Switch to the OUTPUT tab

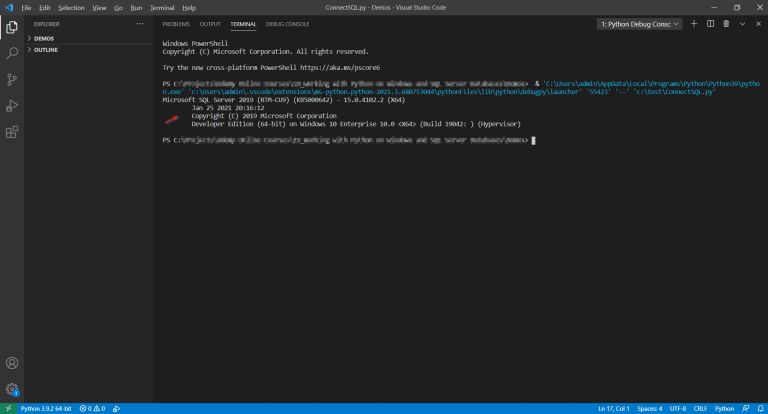click(x=210, y=24)
